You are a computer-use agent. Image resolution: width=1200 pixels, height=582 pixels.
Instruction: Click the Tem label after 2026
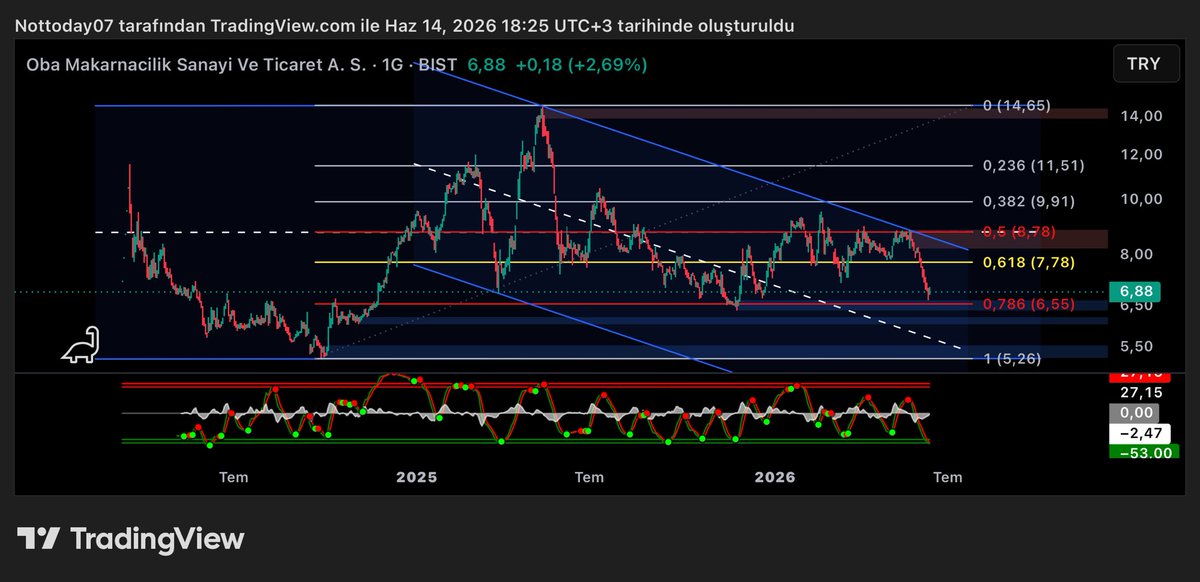click(x=947, y=477)
